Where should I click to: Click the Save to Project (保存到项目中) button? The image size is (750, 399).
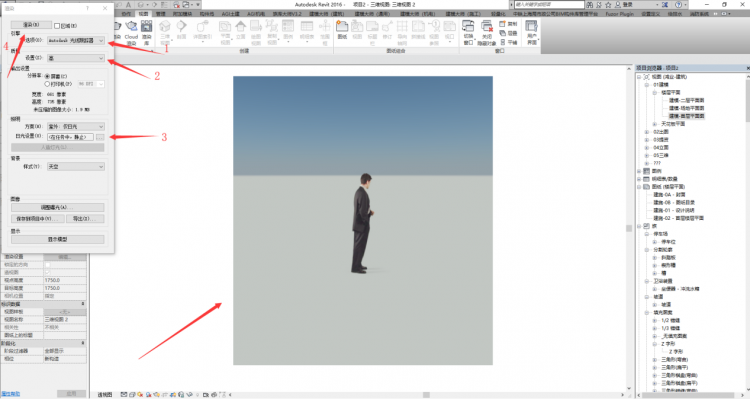[x=37, y=219]
